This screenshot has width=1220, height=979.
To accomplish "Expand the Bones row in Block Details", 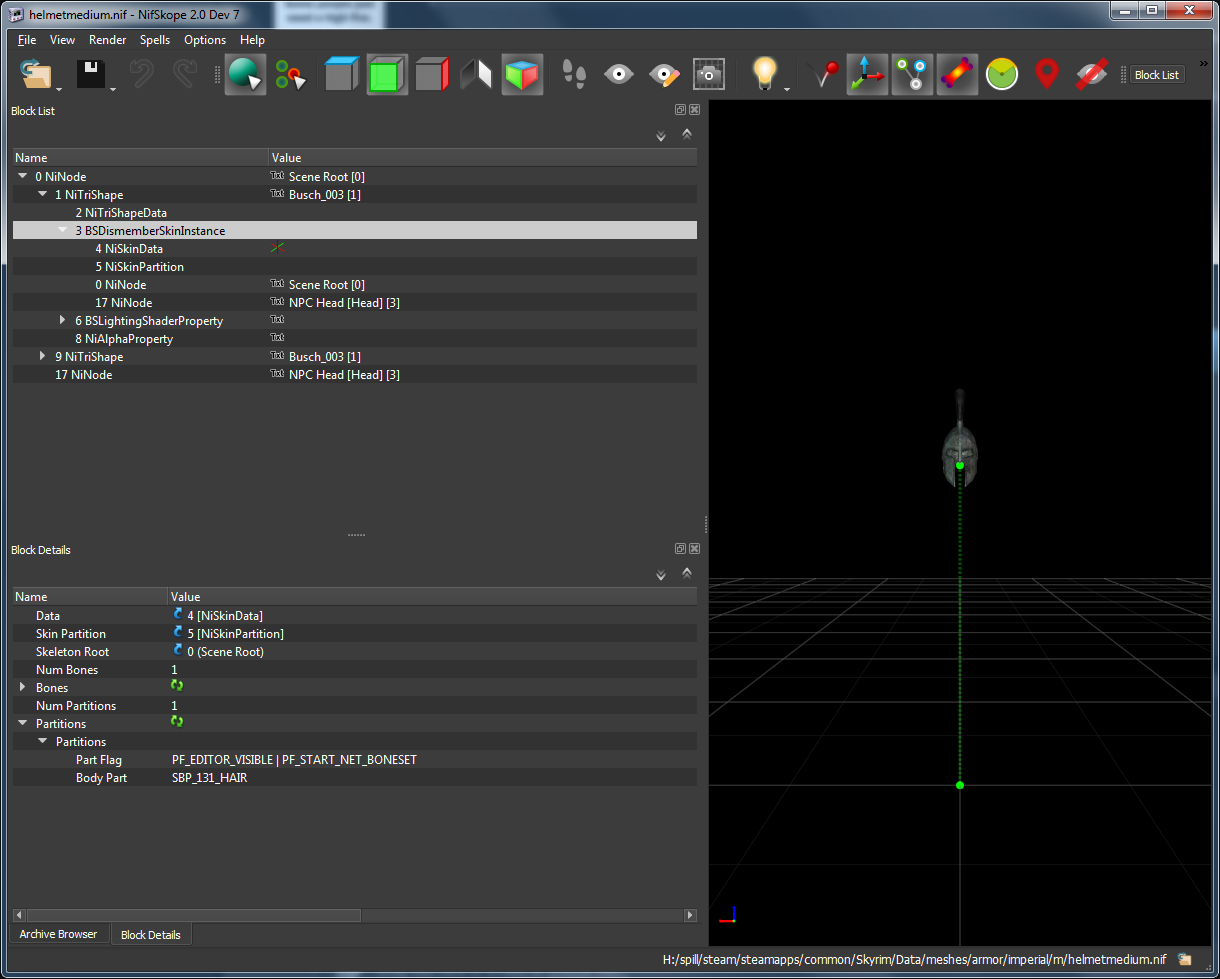I will click(x=23, y=688).
